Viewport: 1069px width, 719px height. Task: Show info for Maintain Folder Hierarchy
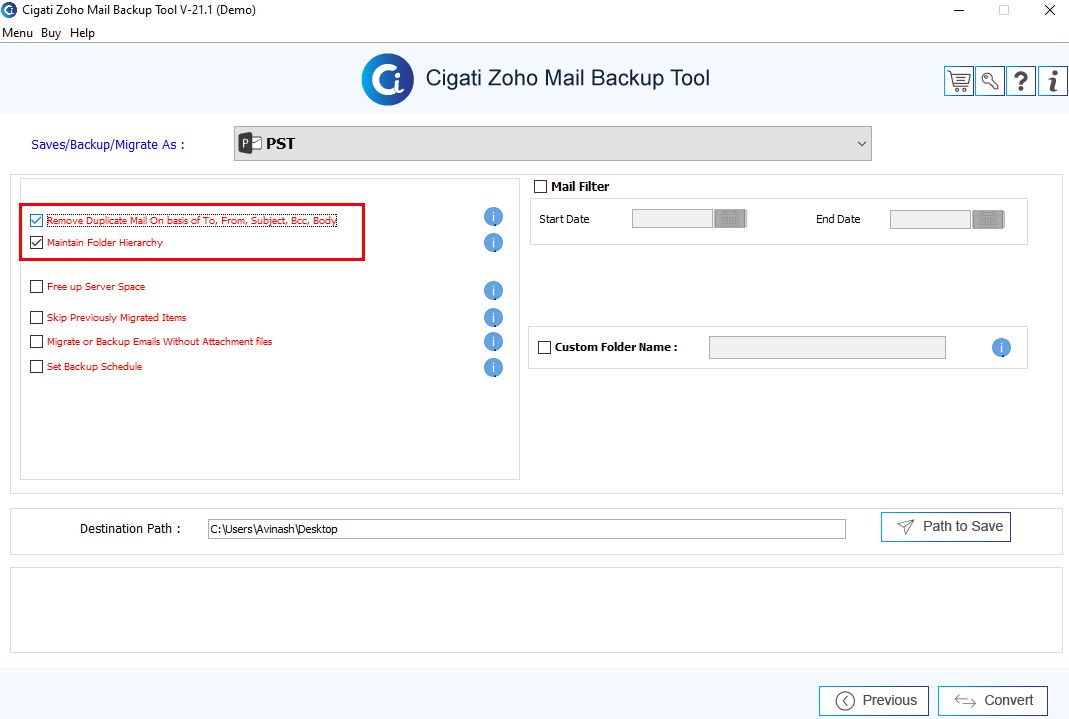(493, 243)
